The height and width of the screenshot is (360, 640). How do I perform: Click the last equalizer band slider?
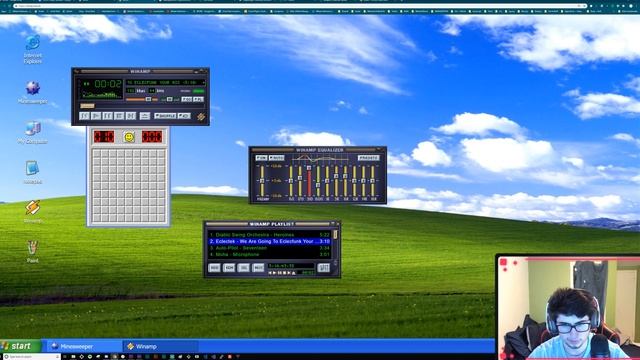pyautogui.click(x=373, y=181)
